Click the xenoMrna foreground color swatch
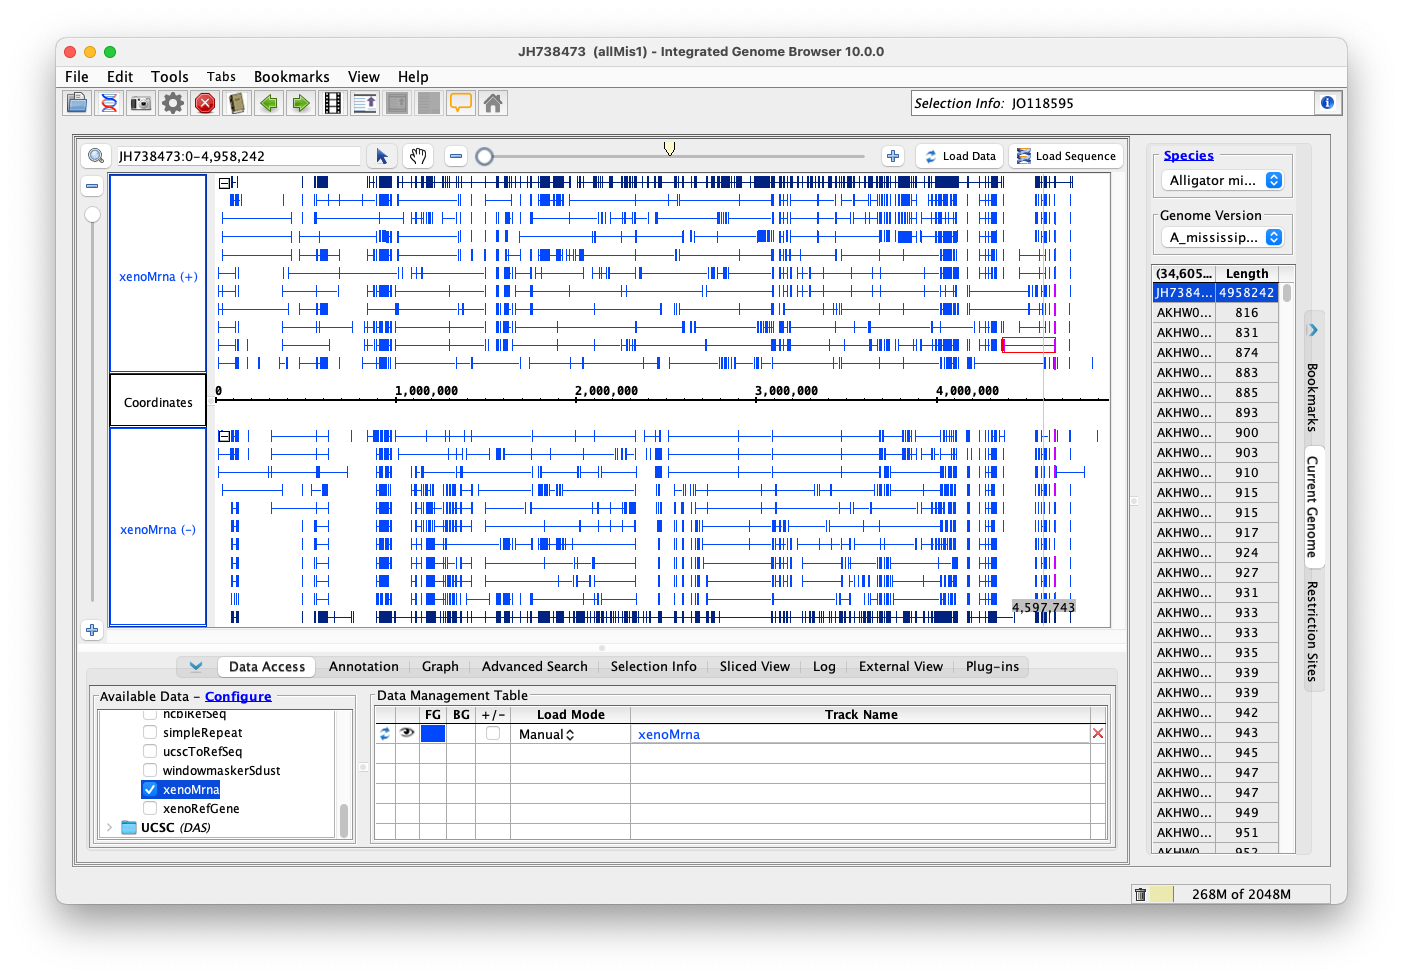Viewport: 1403px width, 978px height. click(x=433, y=733)
